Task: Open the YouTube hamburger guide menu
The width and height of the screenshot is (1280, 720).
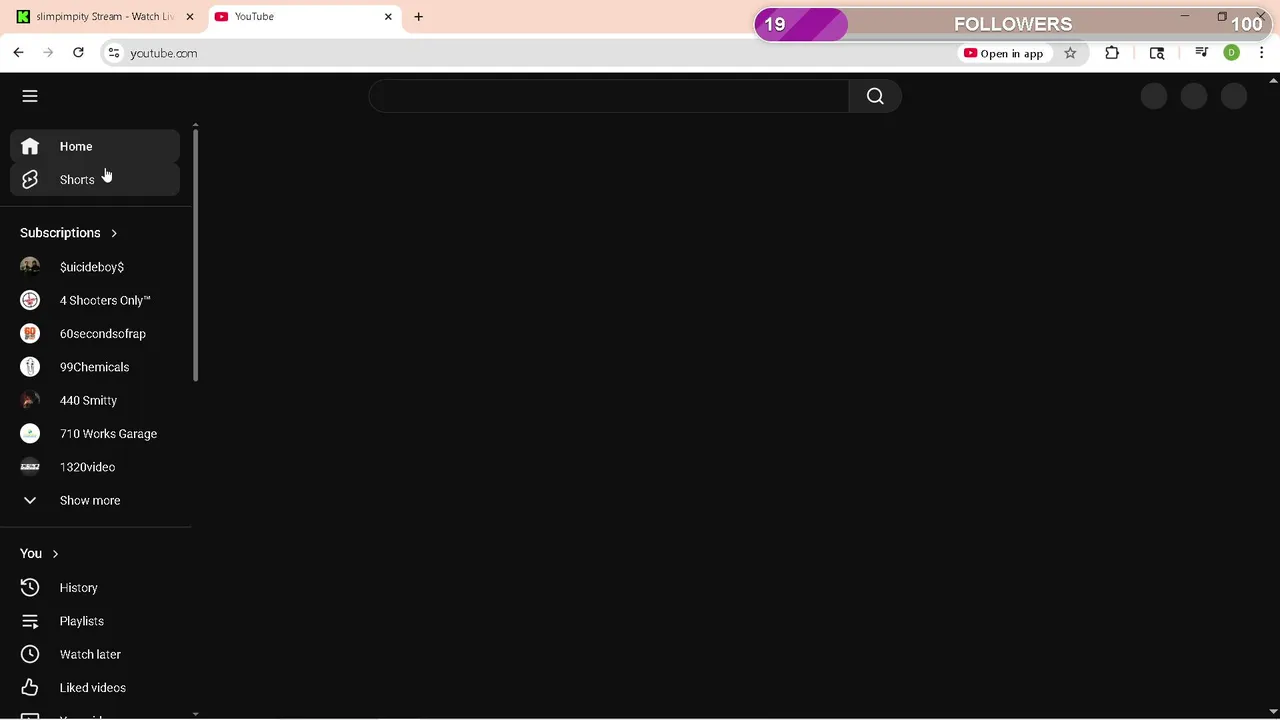Action: (30, 96)
